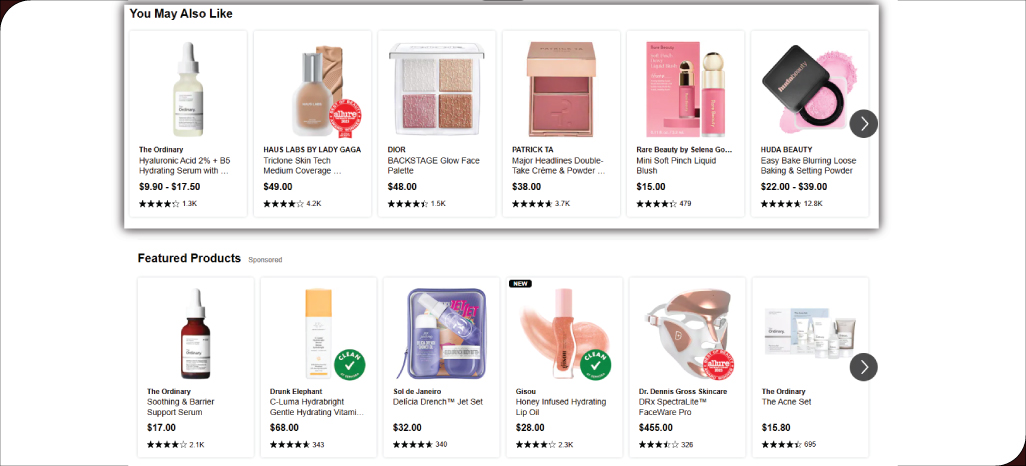Image resolution: width=1026 pixels, height=466 pixels.
Task: Click The Acne Set product title
Action: pos(787,402)
